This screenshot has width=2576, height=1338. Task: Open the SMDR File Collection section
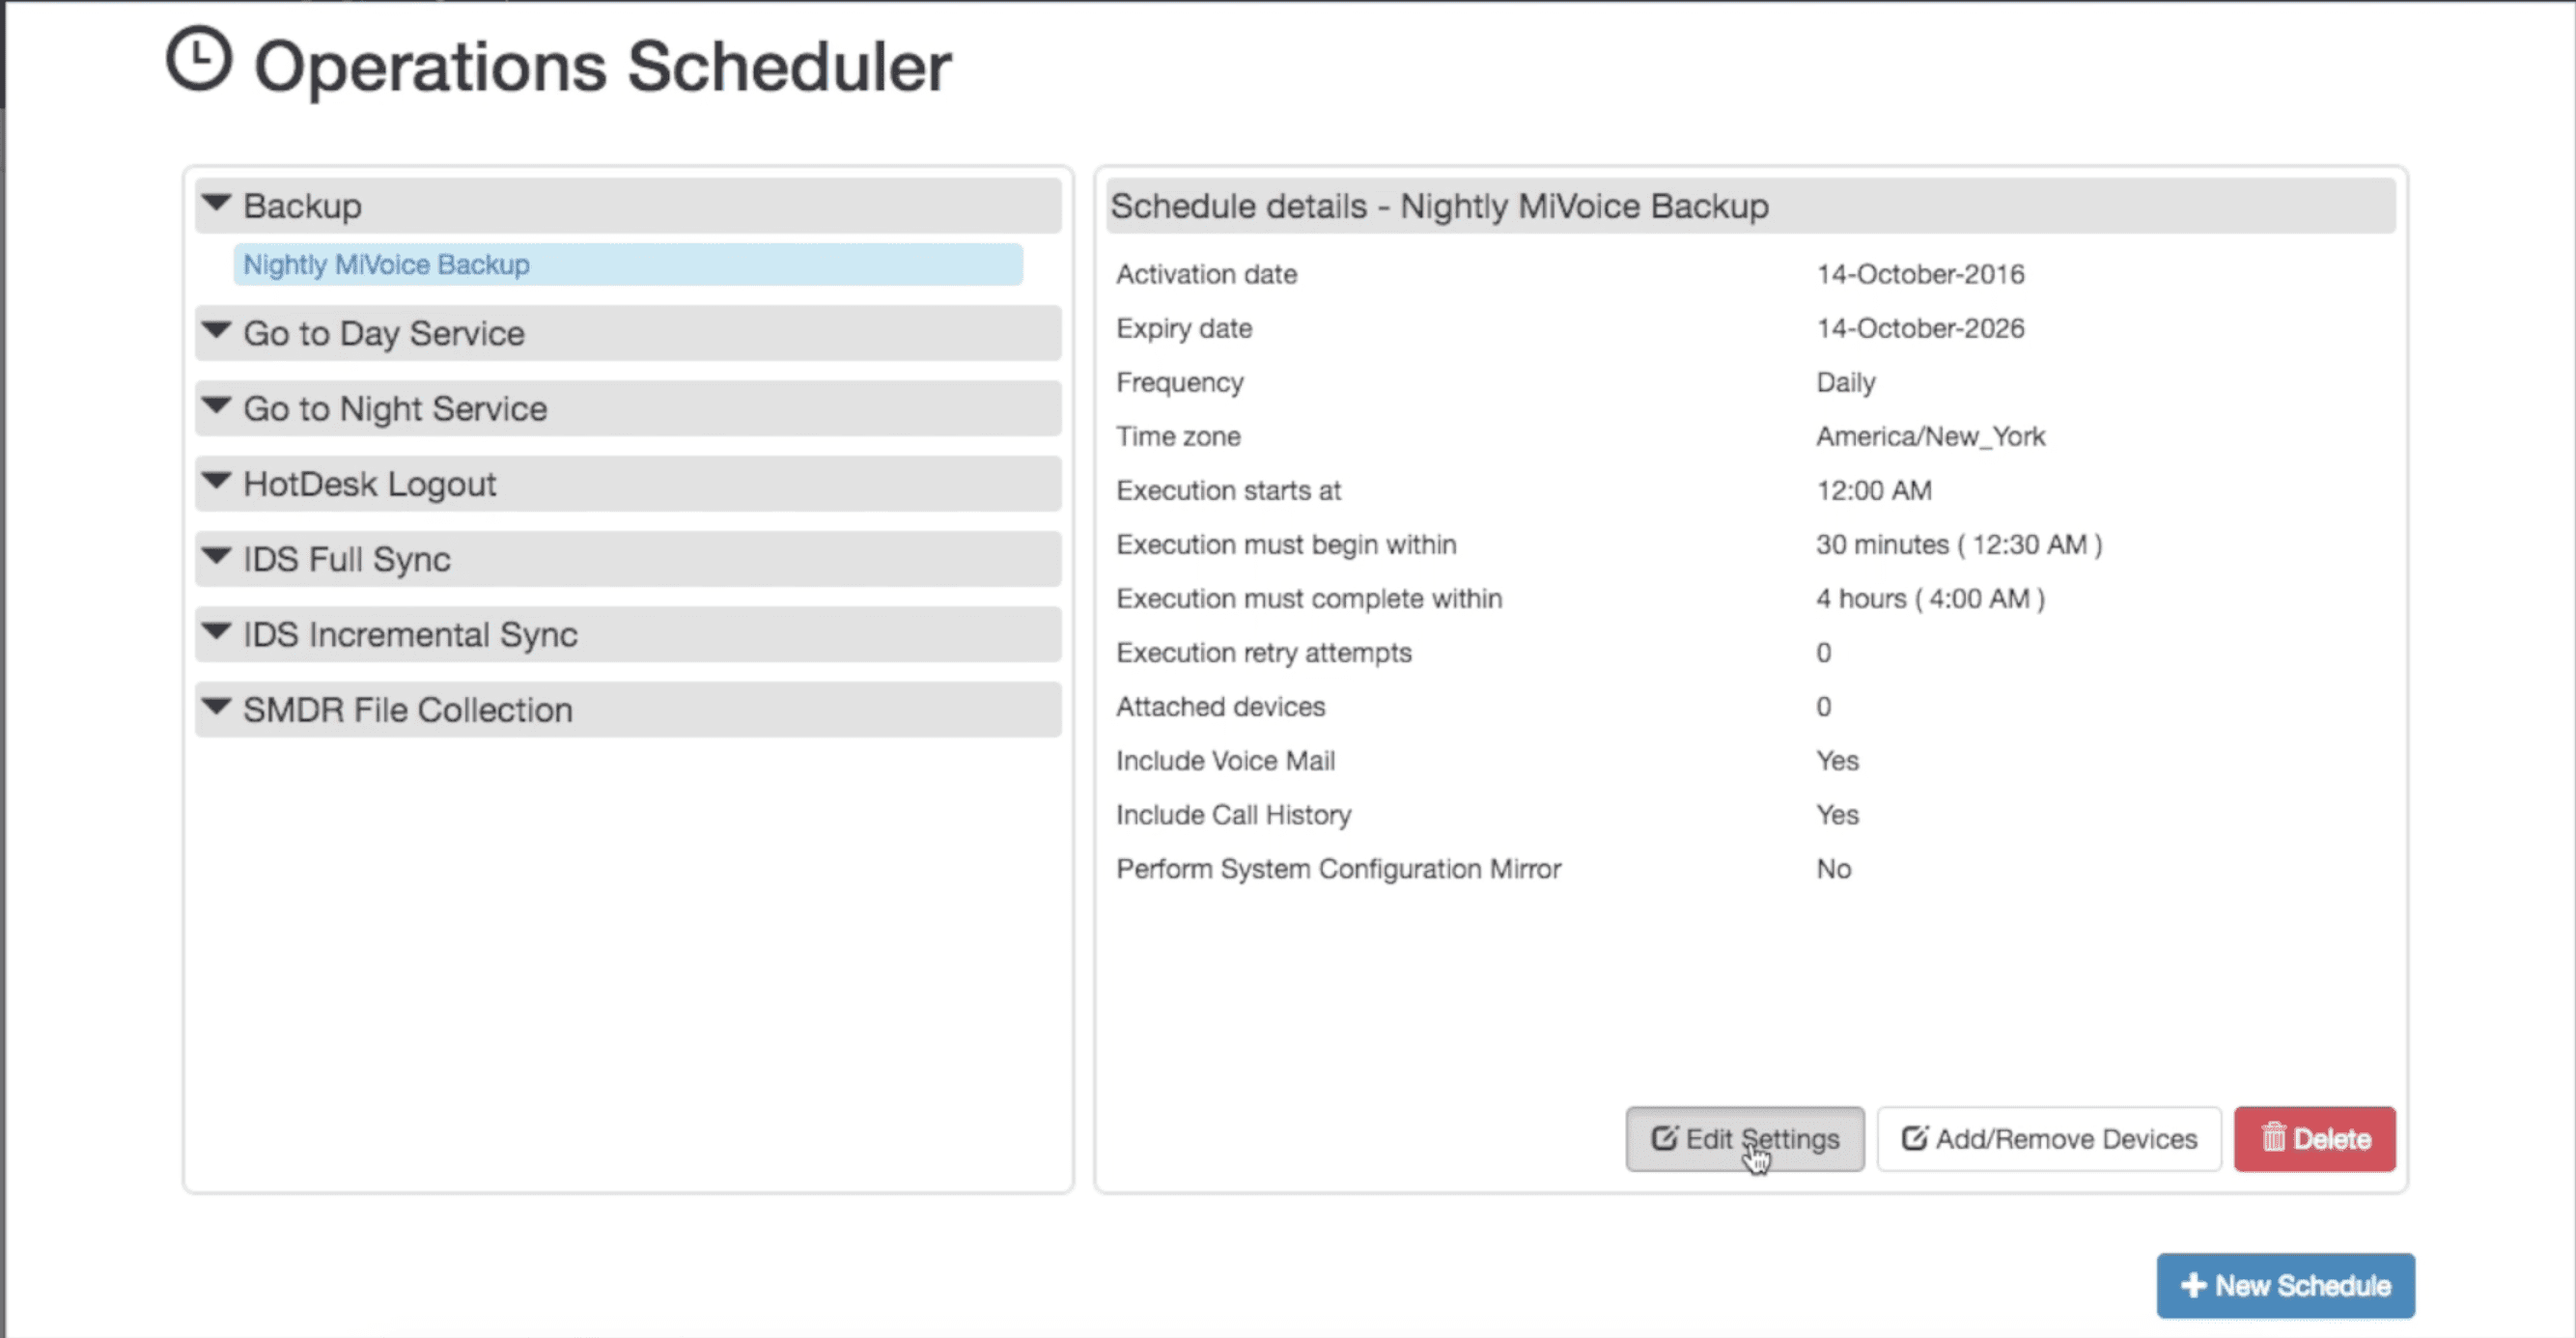click(408, 710)
